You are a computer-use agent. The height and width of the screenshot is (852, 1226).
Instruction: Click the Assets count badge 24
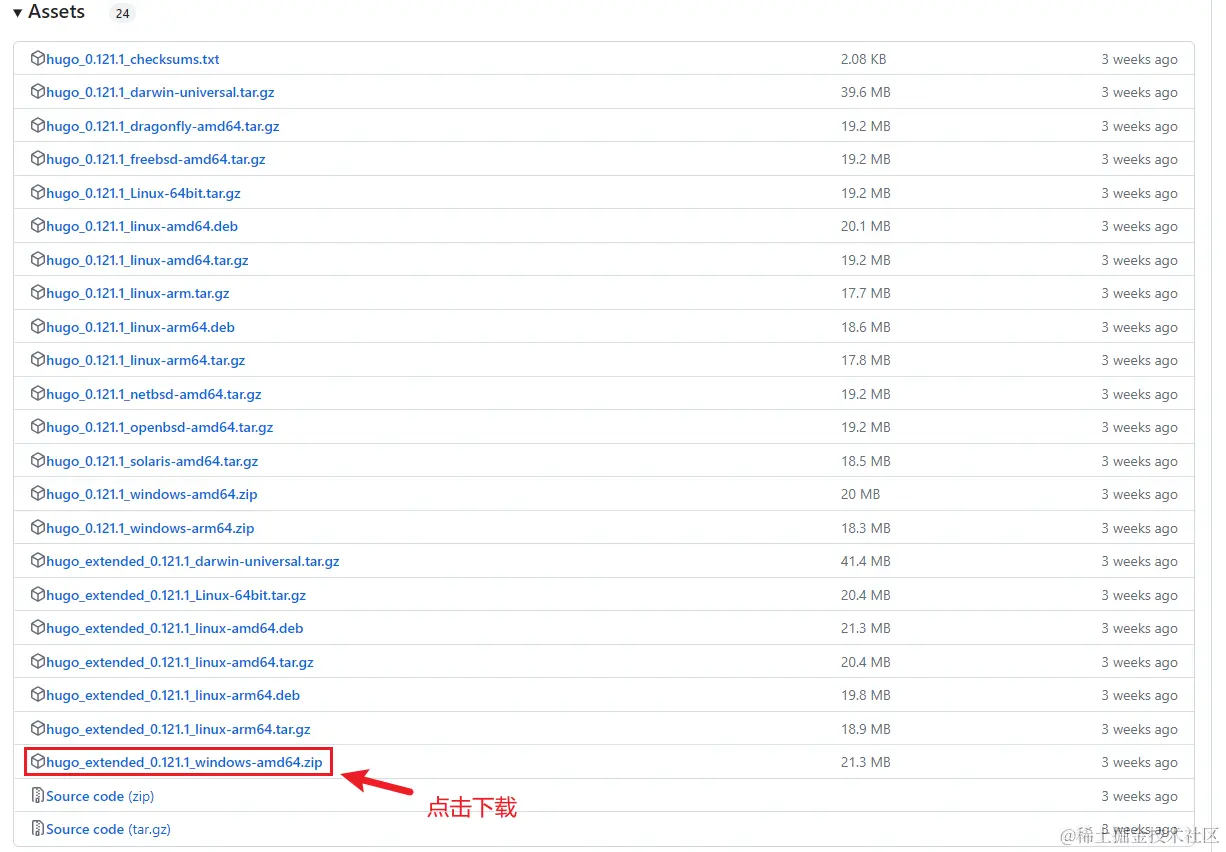(122, 14)
